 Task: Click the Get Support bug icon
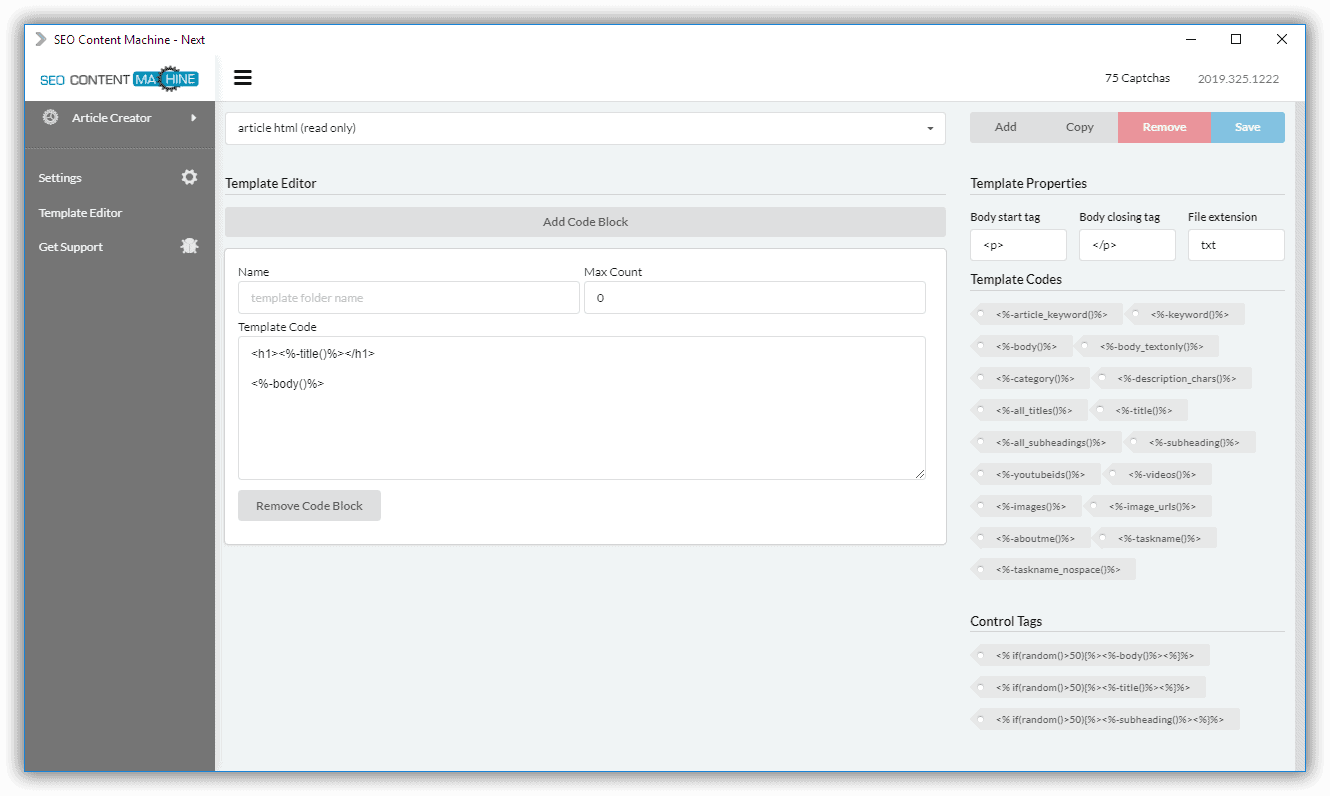point(189,246)
